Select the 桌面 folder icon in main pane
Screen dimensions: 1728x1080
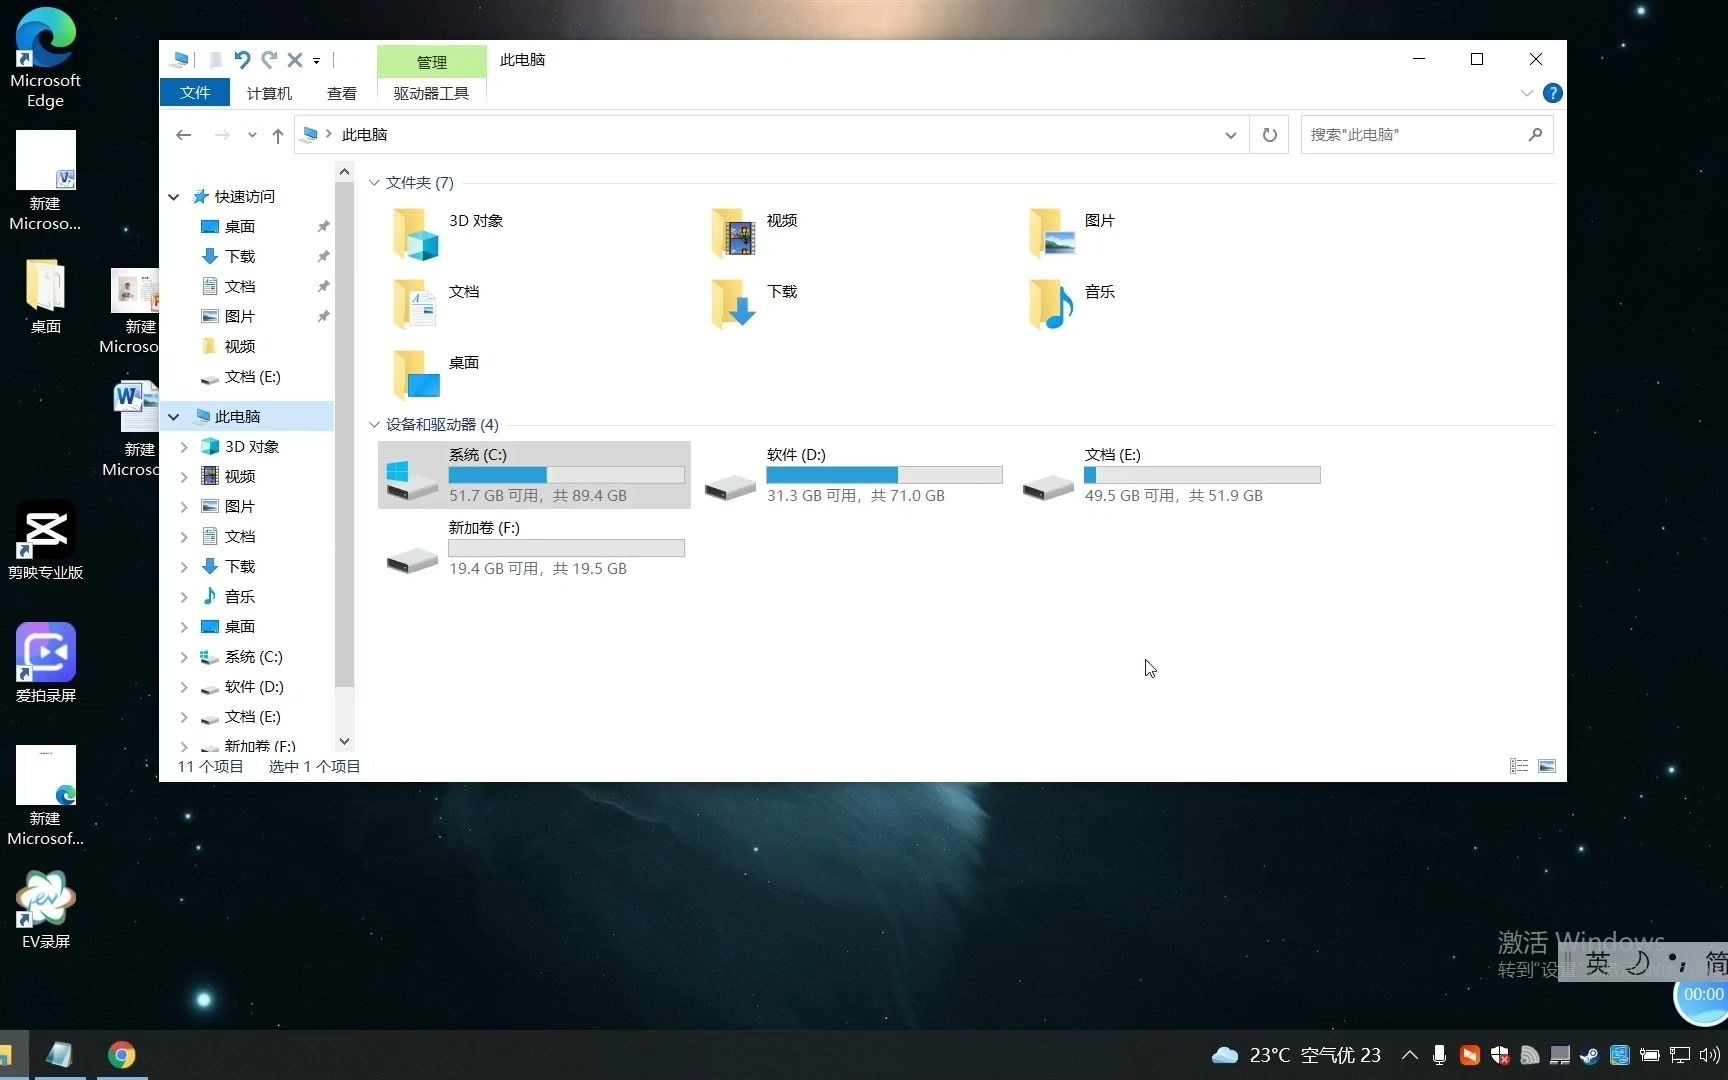coord(415,376)
